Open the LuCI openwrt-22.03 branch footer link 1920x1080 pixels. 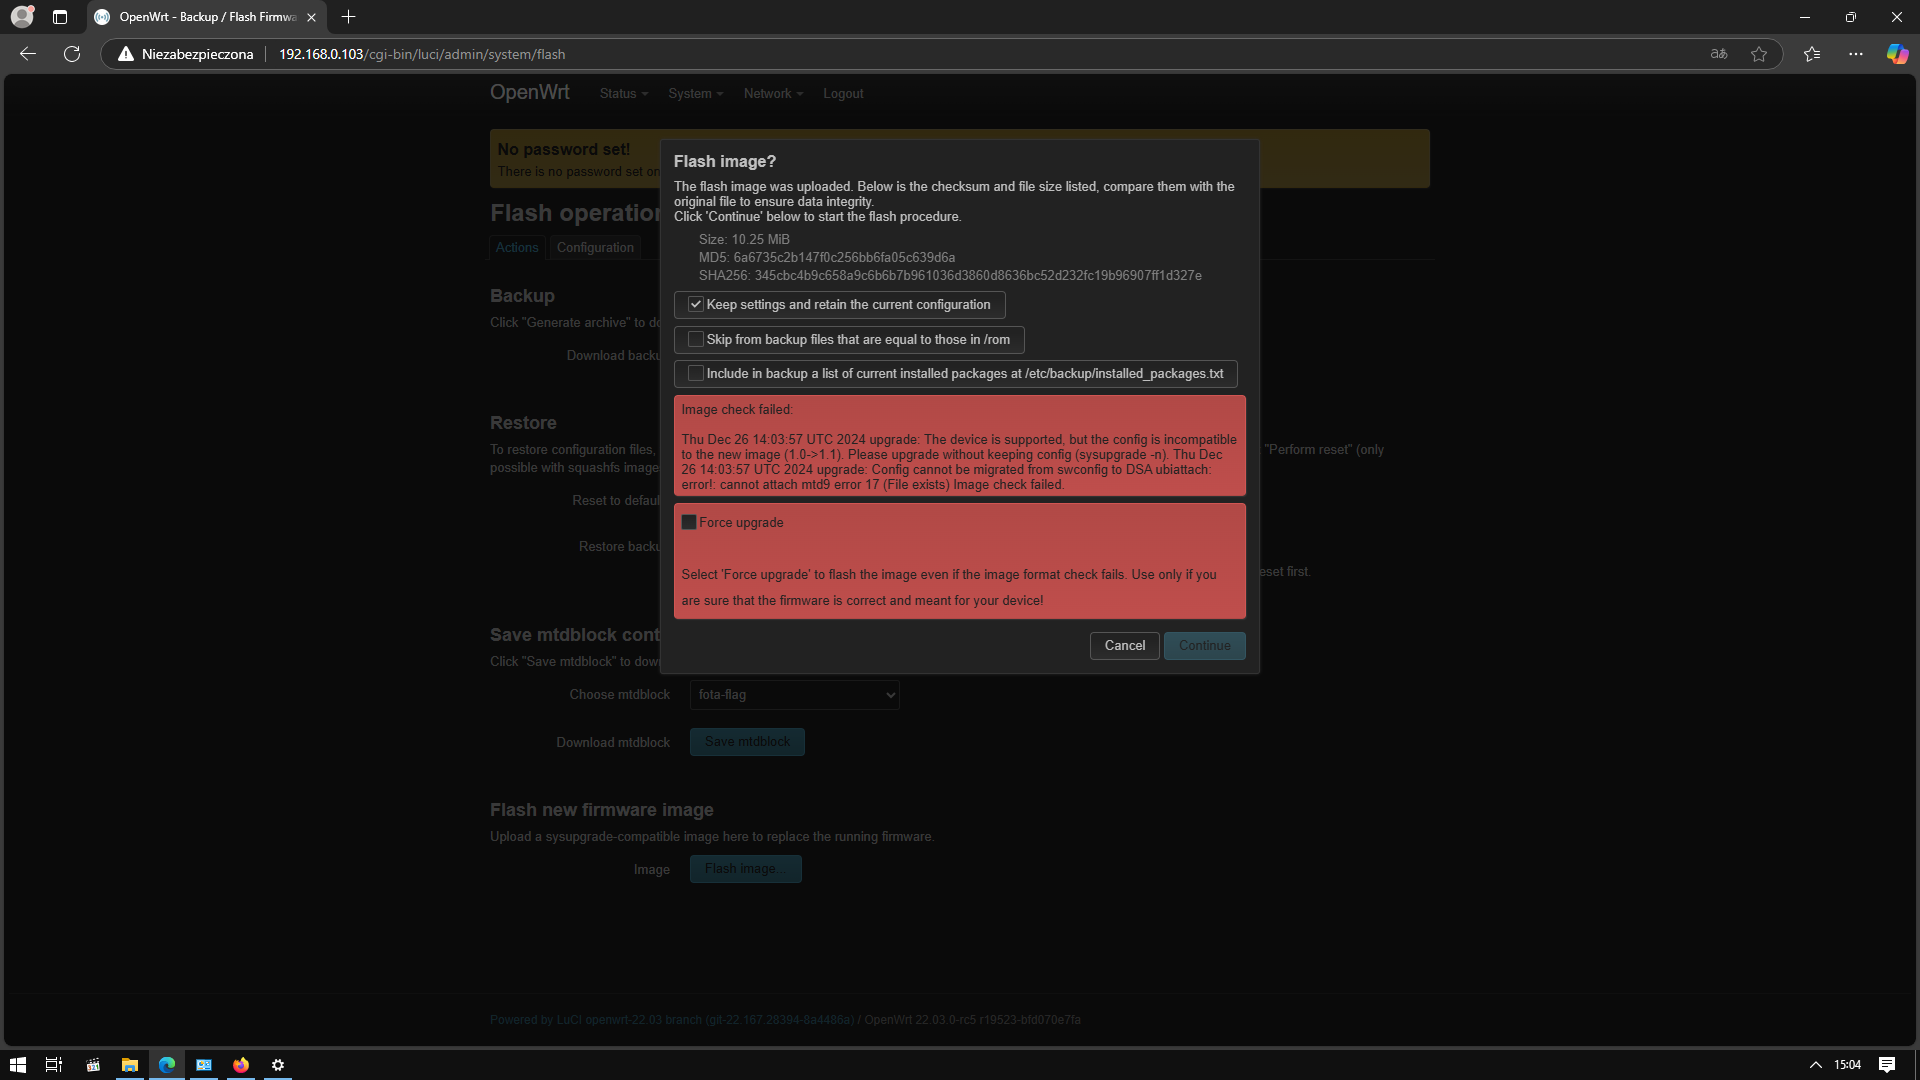pos(672,1020)
